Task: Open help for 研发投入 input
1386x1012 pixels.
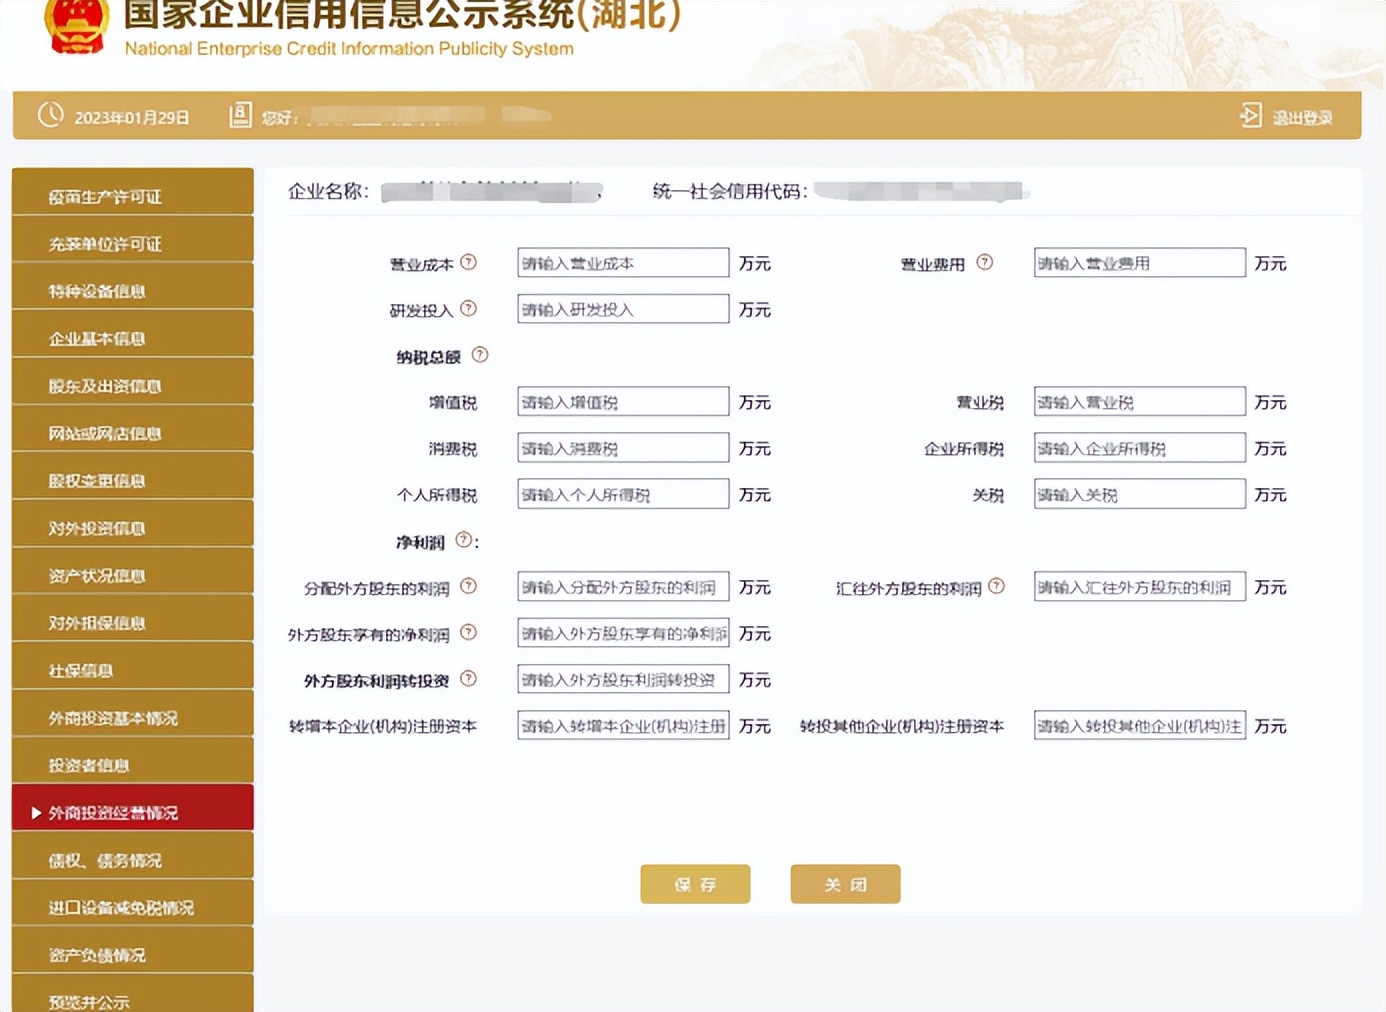Action: [x=470, y=308]
